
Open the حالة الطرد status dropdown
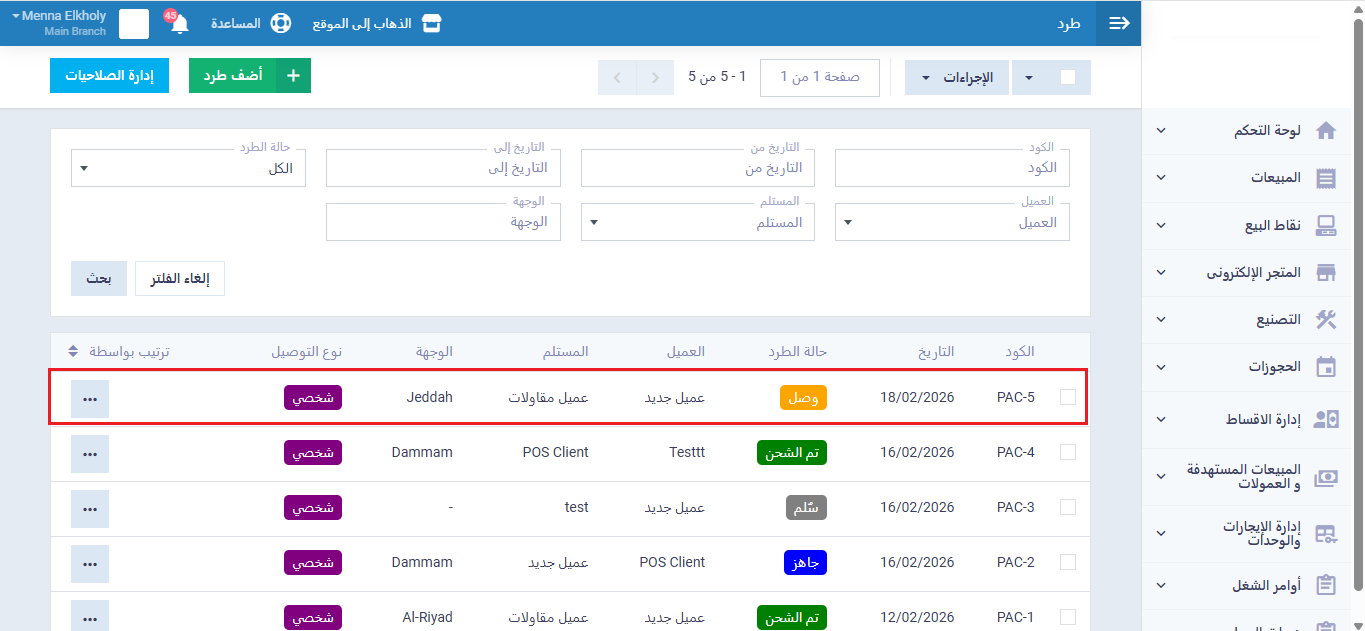[x=188, y=168]
